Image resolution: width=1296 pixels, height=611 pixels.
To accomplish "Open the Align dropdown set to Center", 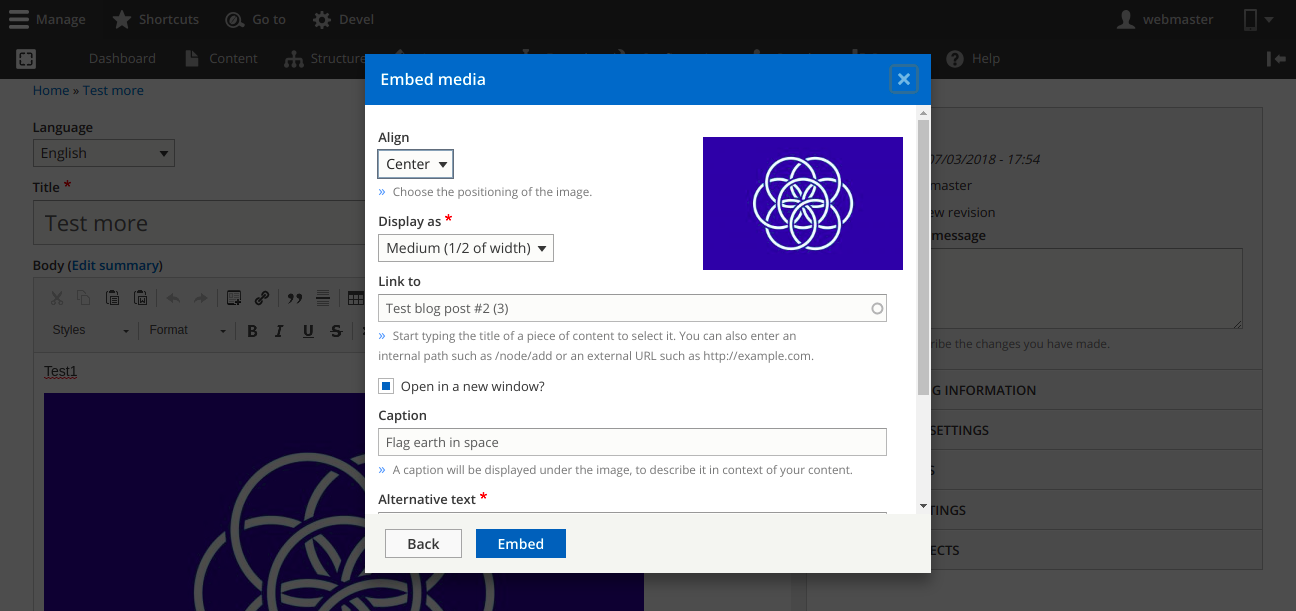I will [x=415, y=164].
